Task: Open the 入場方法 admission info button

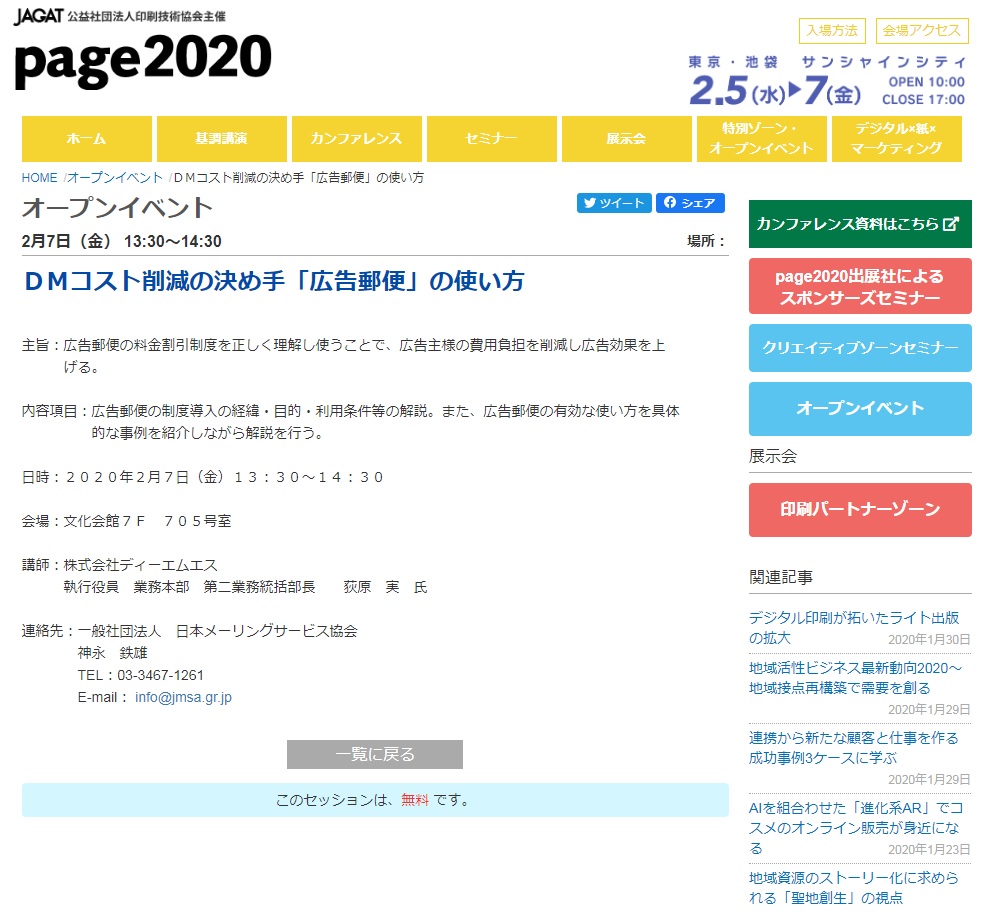Action: (832, 31)
